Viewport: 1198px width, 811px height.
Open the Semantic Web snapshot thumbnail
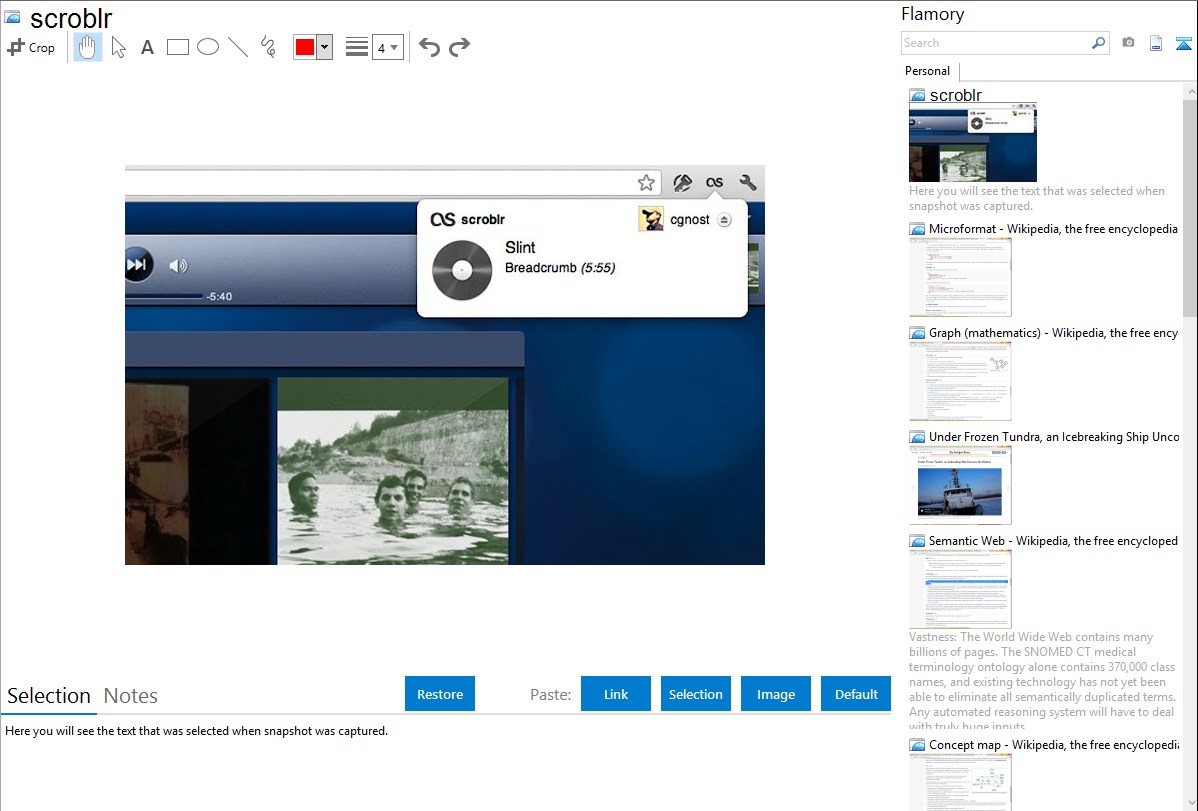960,589
